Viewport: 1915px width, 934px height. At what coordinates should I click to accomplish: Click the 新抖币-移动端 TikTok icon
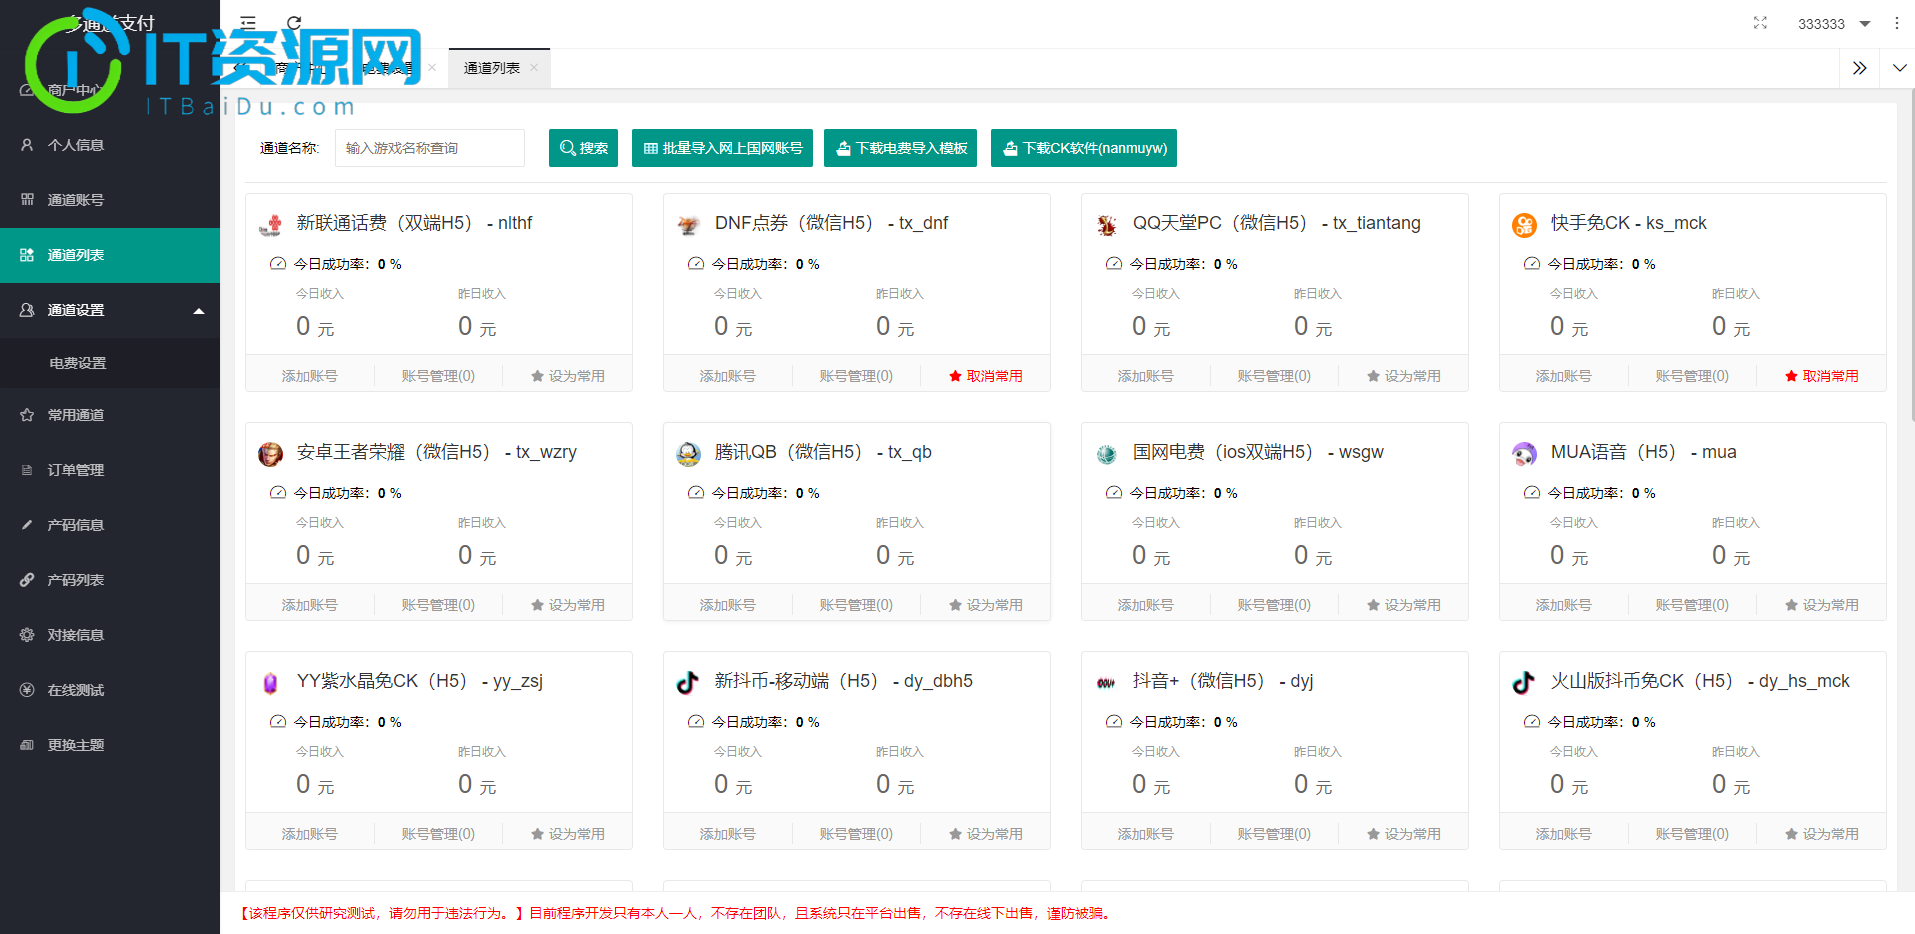(x=688, y=683)
